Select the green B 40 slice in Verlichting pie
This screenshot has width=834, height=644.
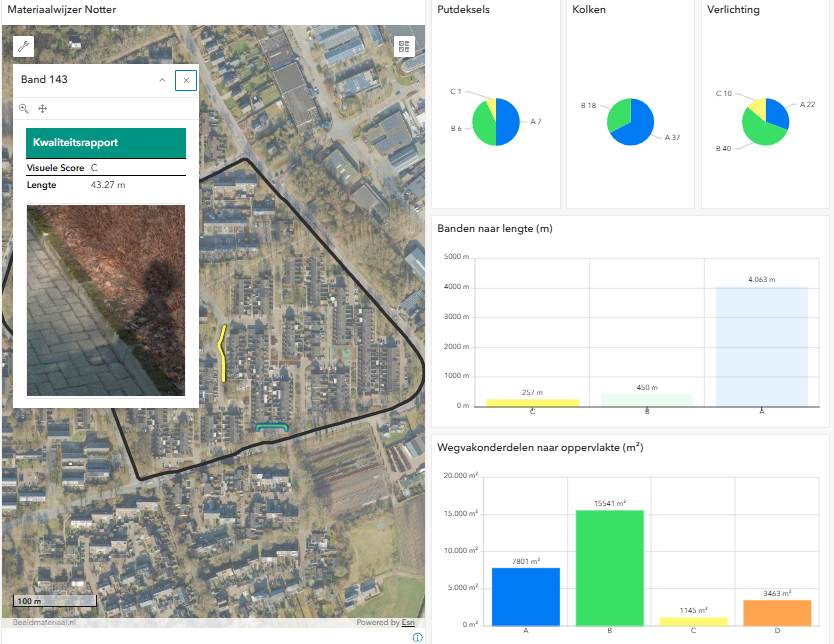tap(761, 132)
